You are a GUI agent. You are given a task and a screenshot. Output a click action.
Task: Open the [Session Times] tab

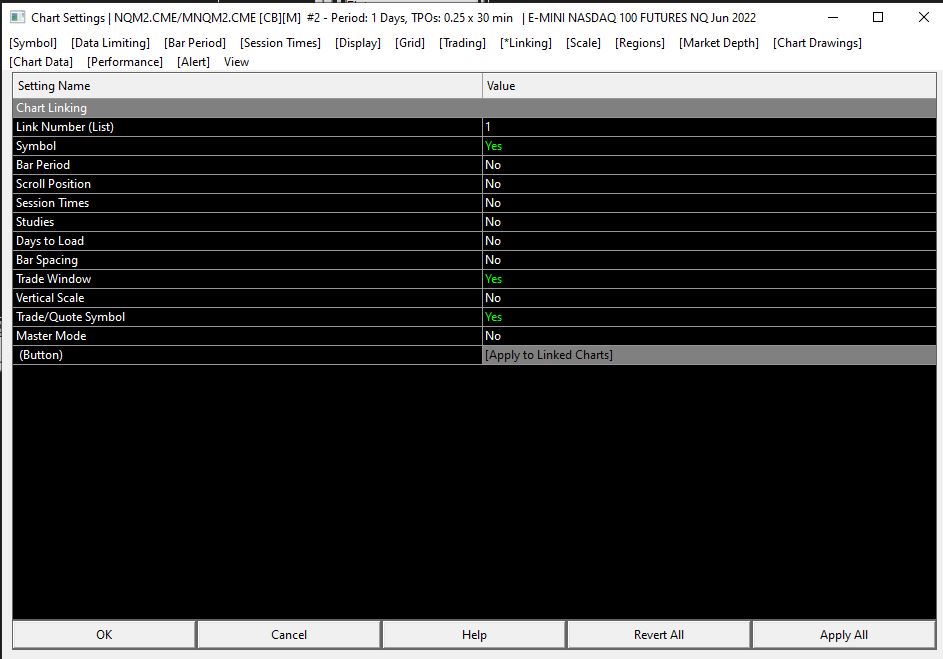(x=280, y=43)
